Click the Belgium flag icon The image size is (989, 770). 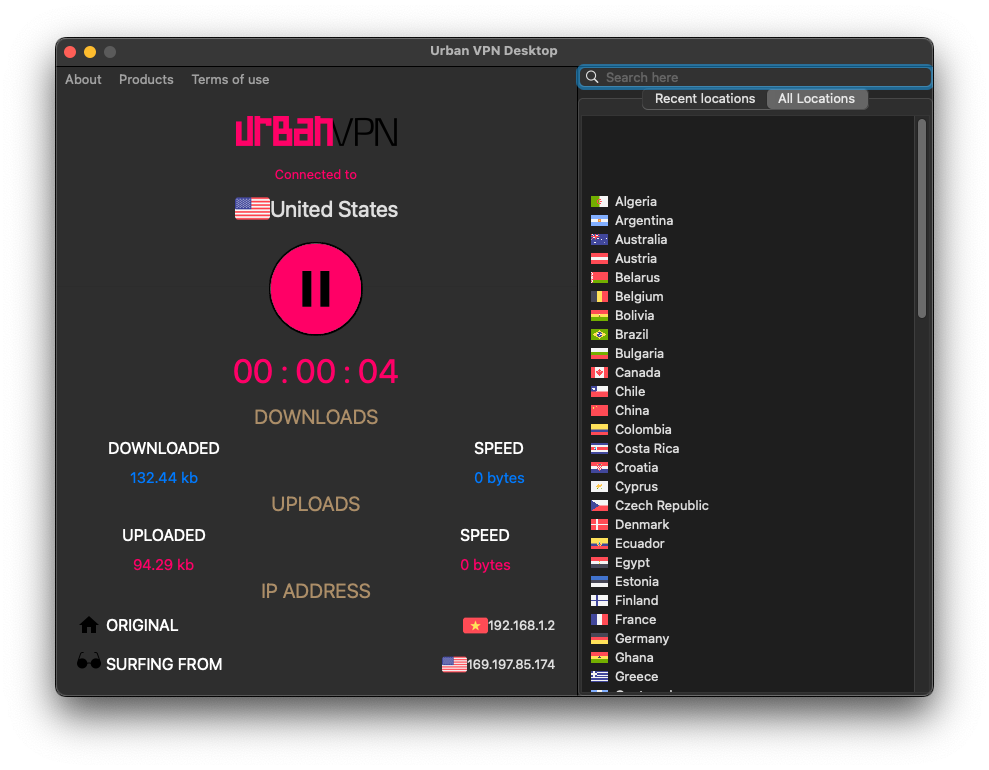(x=599, y=296)
